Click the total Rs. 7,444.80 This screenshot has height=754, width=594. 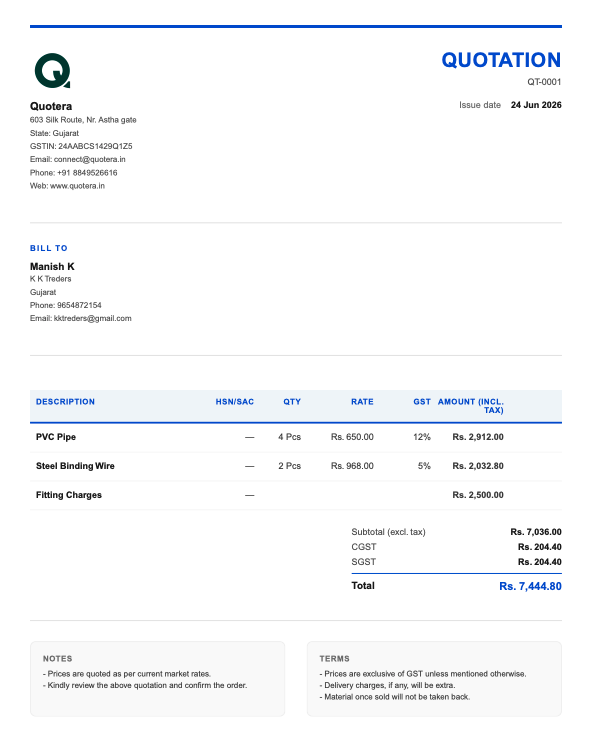(x=530, y=586)
